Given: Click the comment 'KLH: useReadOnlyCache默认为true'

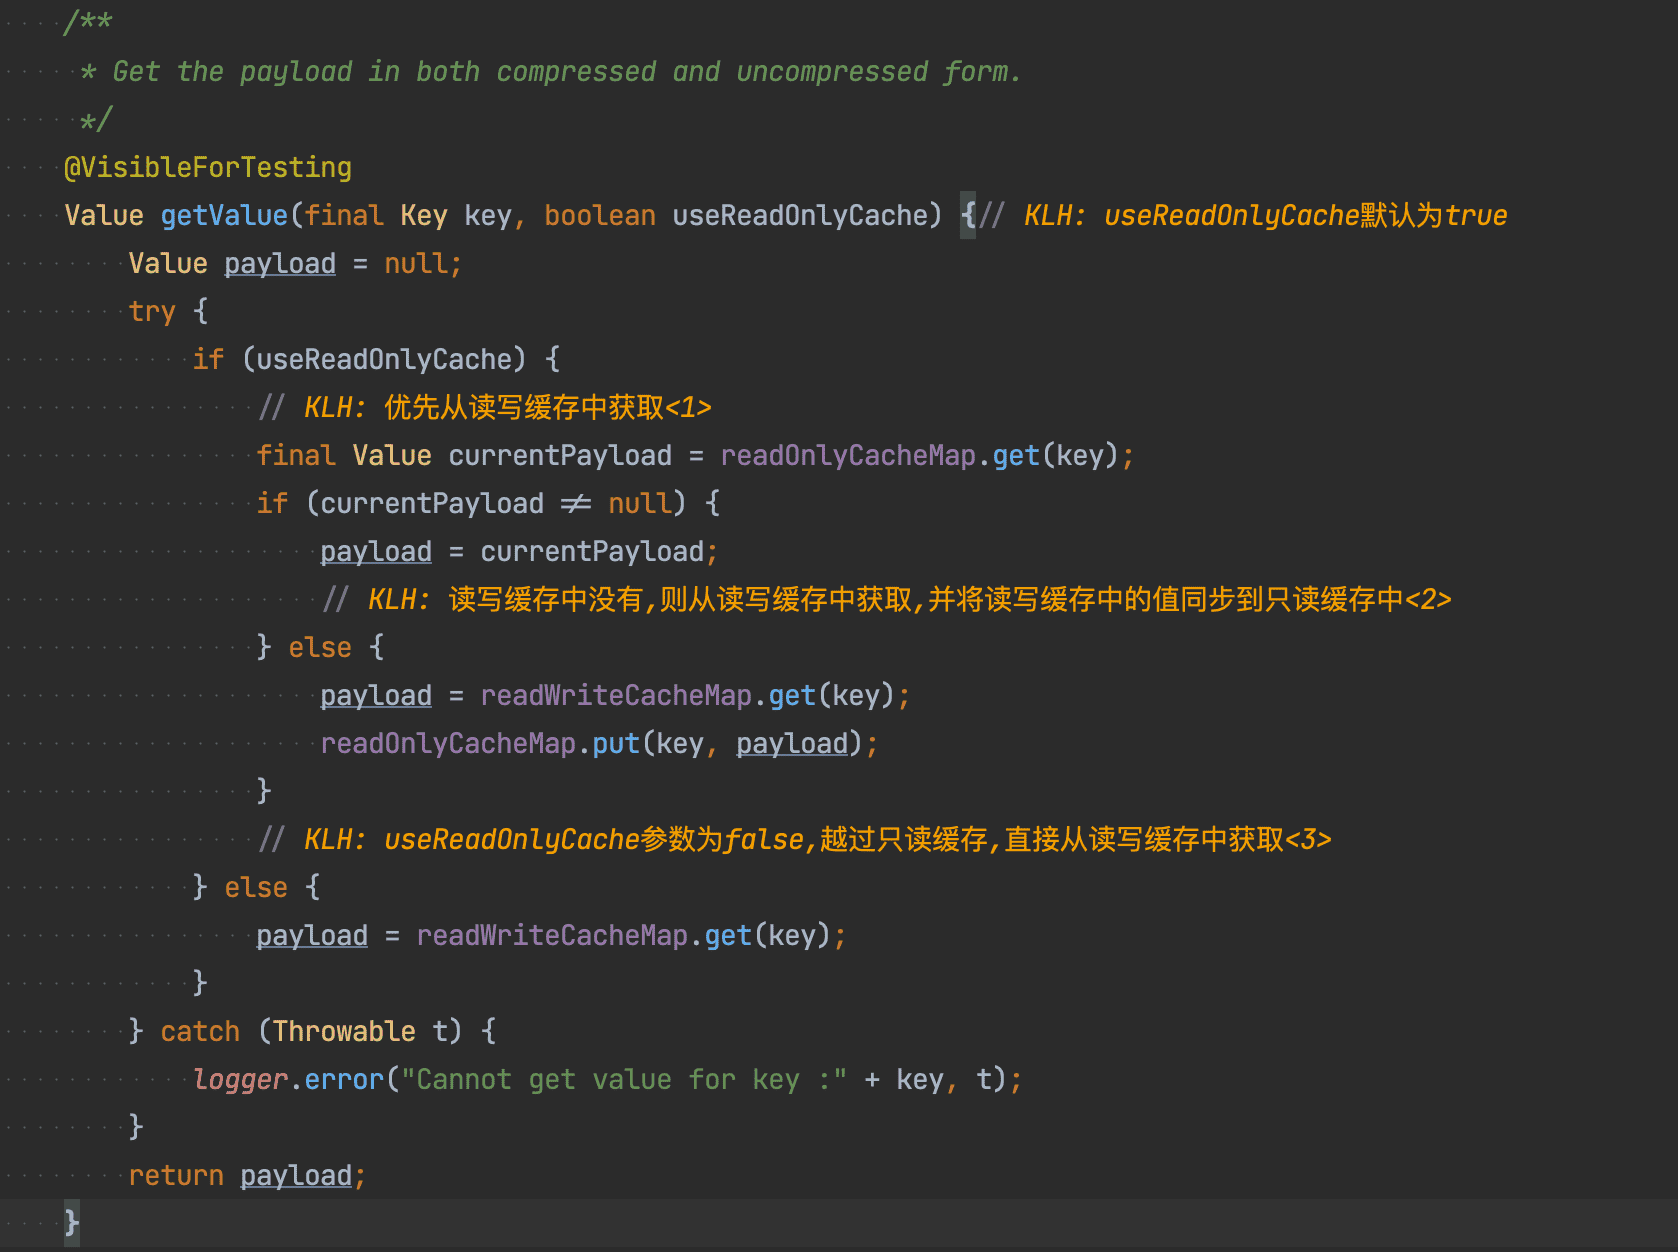Looking at the screenshot, I should [1244, 216].
